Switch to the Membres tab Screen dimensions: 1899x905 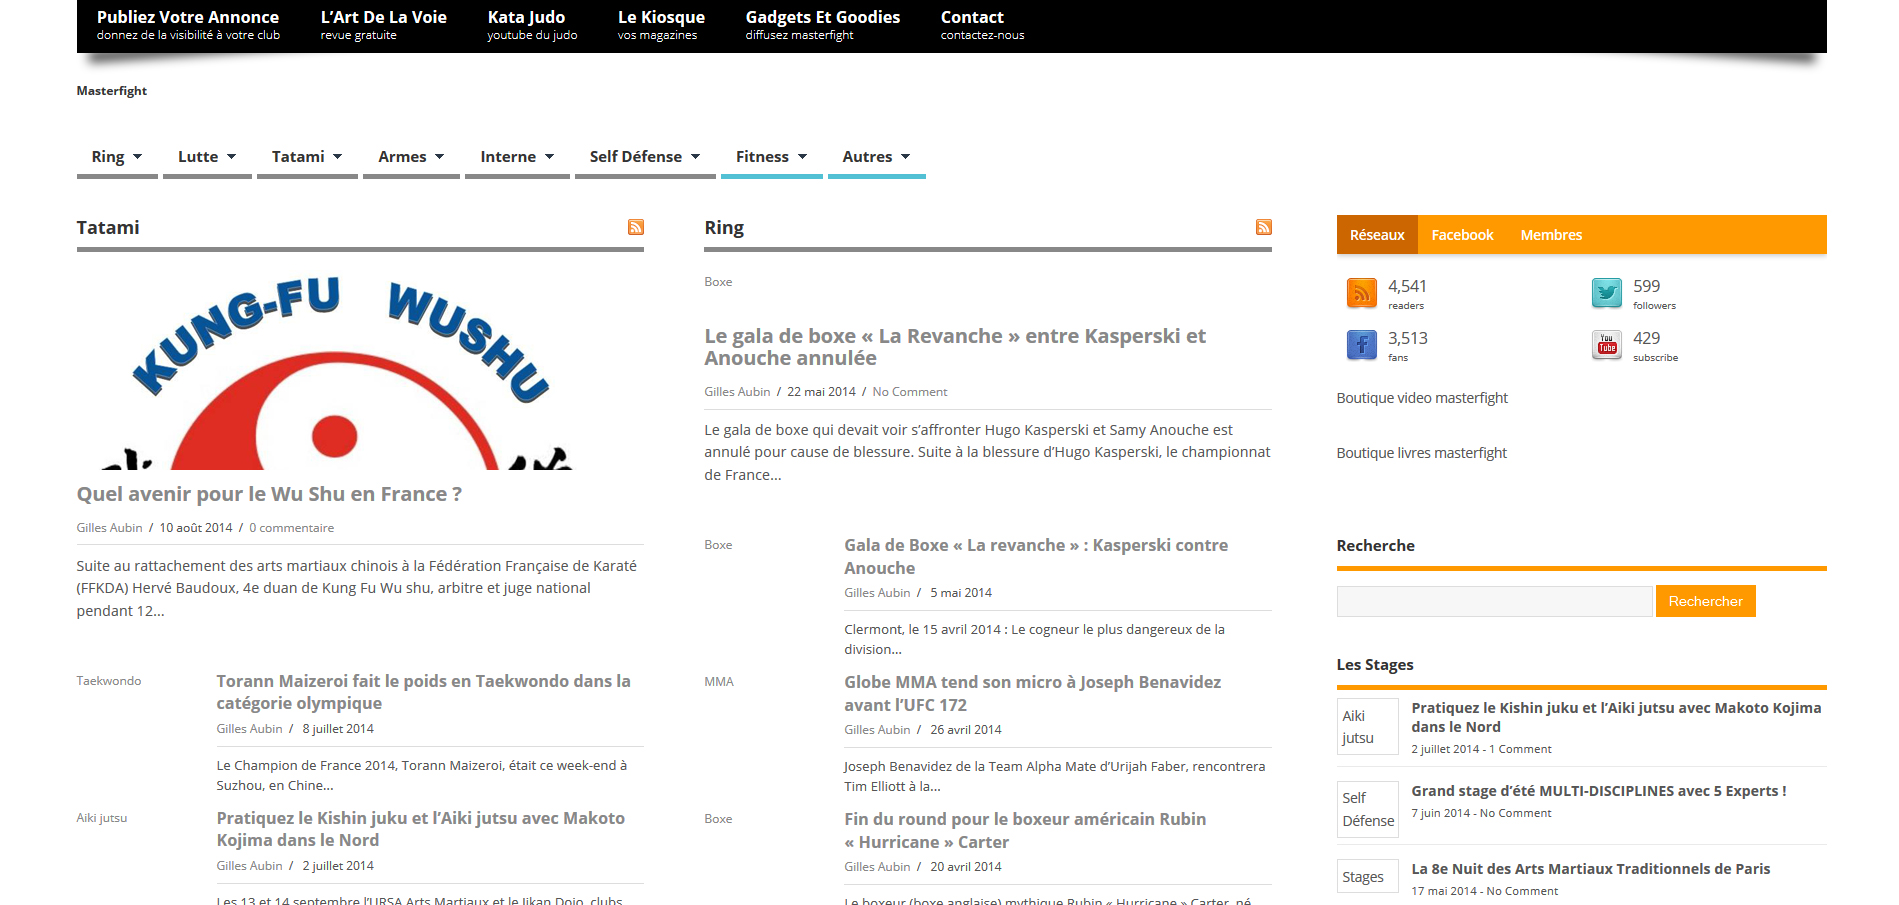[1551, 235]
